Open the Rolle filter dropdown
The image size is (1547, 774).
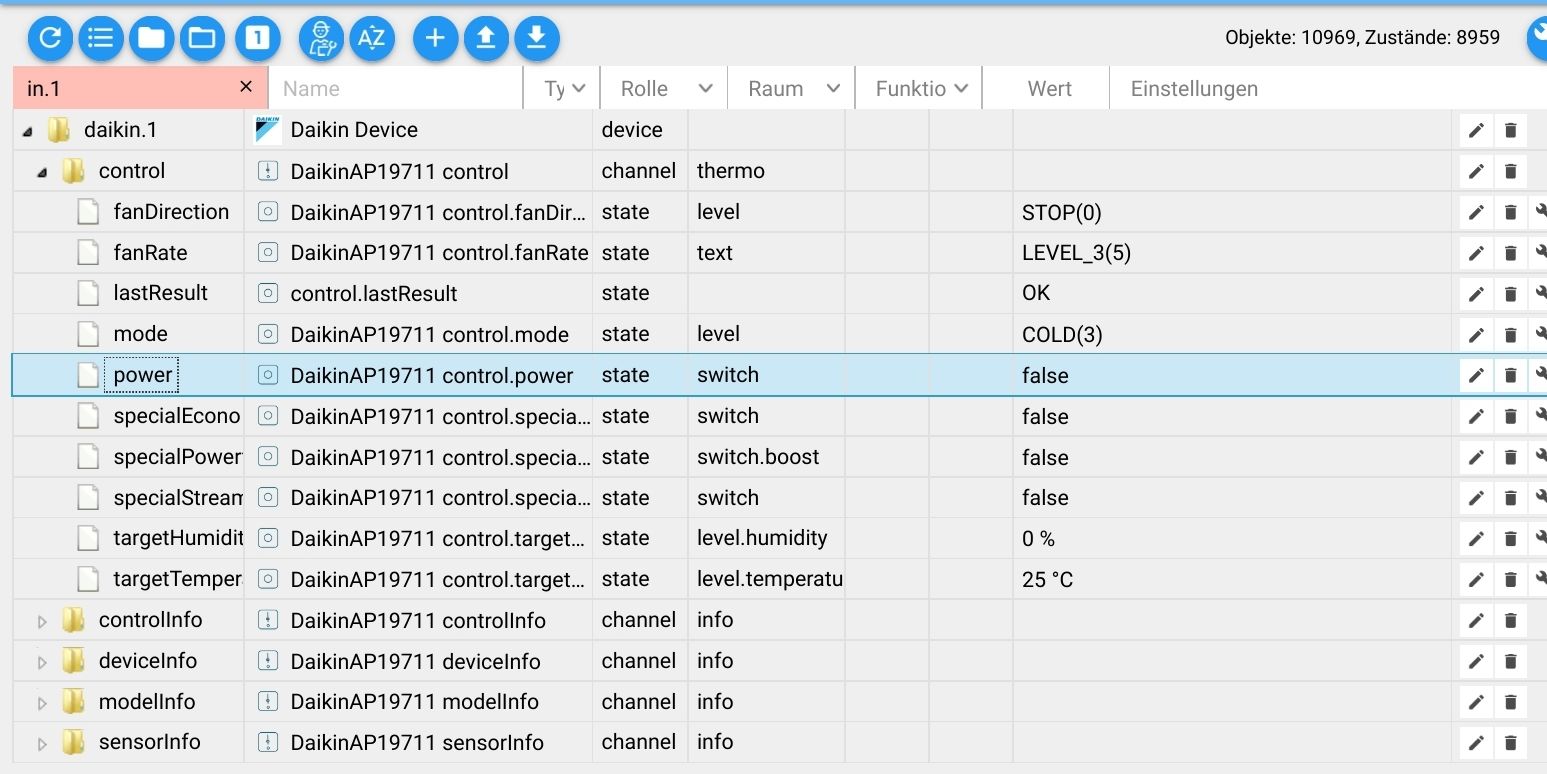point(664,88)
